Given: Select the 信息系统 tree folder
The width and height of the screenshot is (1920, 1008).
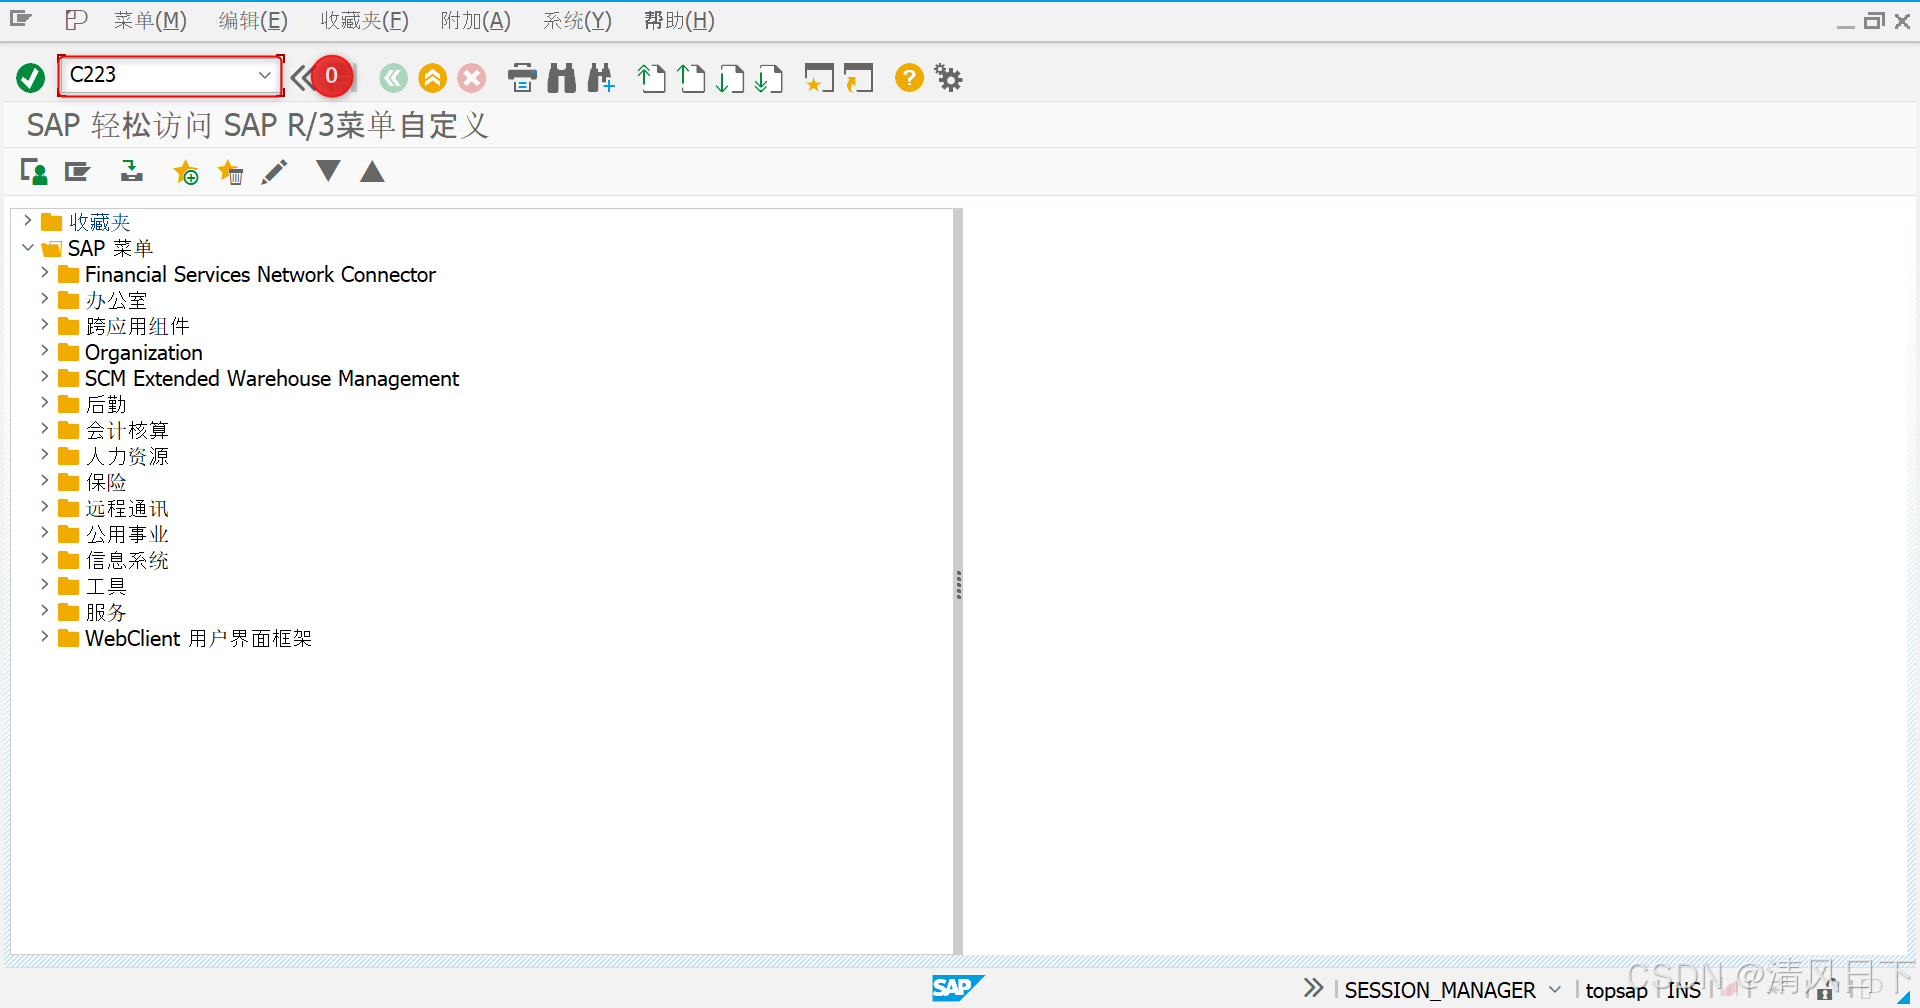Looking at the screenshot, I should tap(127, 560).
